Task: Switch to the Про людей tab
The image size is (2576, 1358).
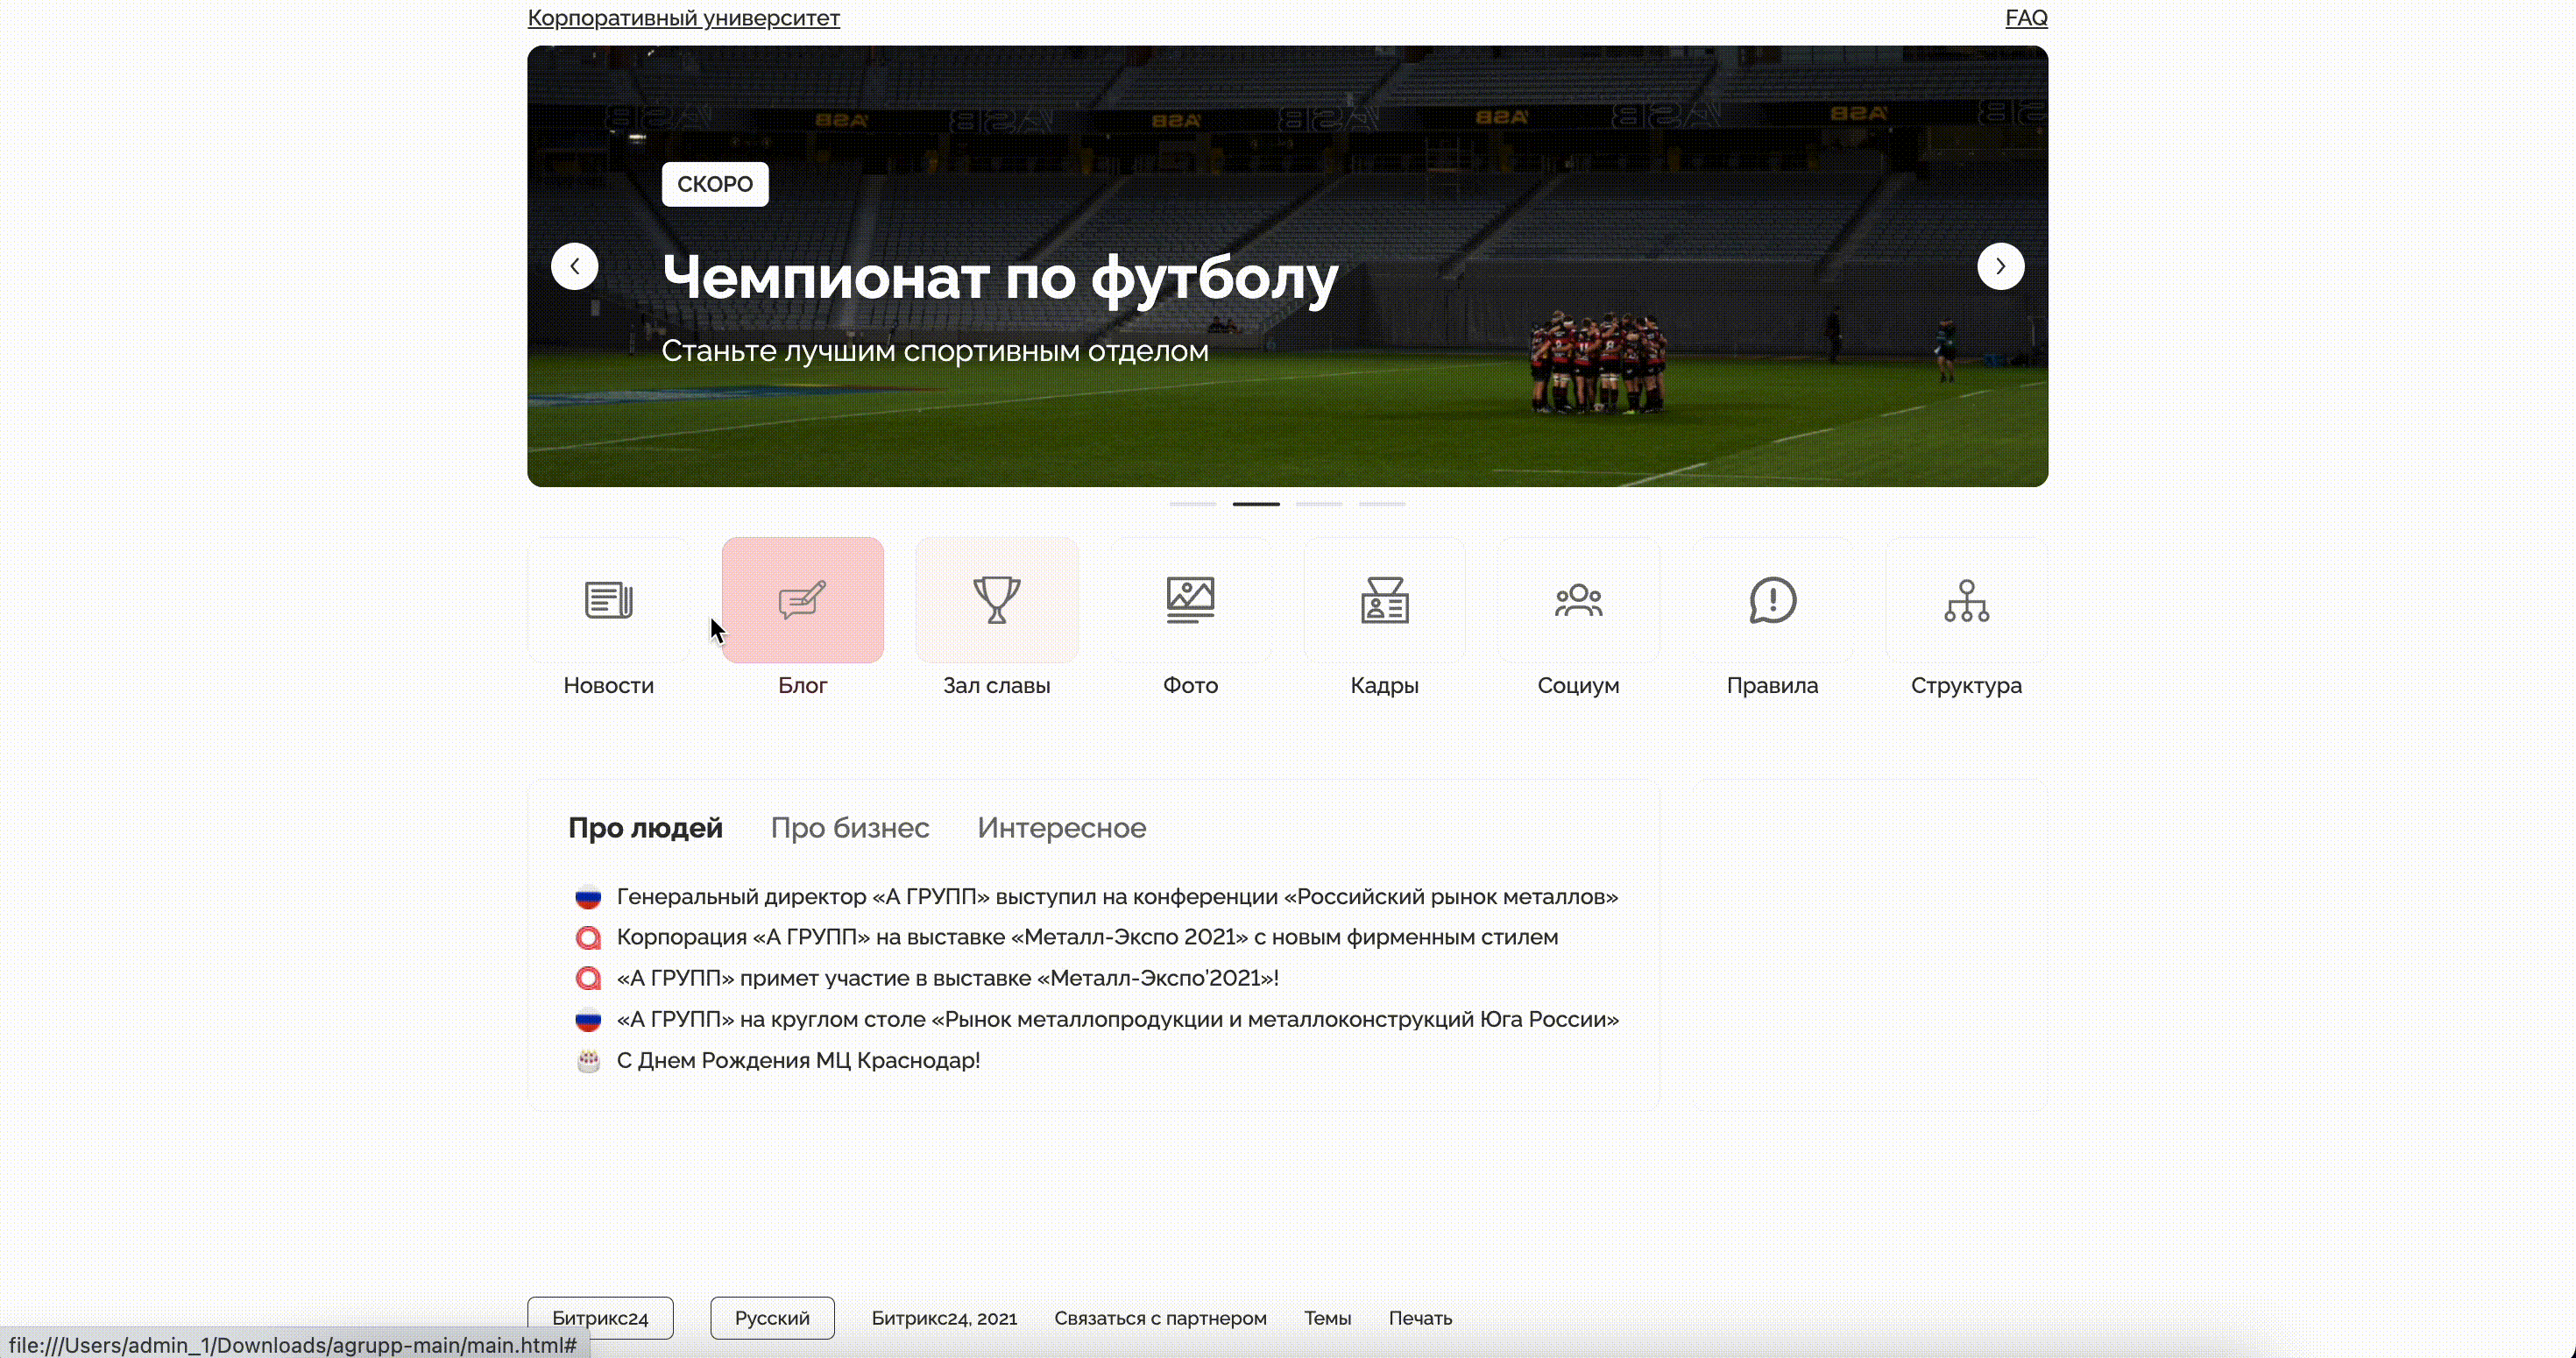Action: 645,828
